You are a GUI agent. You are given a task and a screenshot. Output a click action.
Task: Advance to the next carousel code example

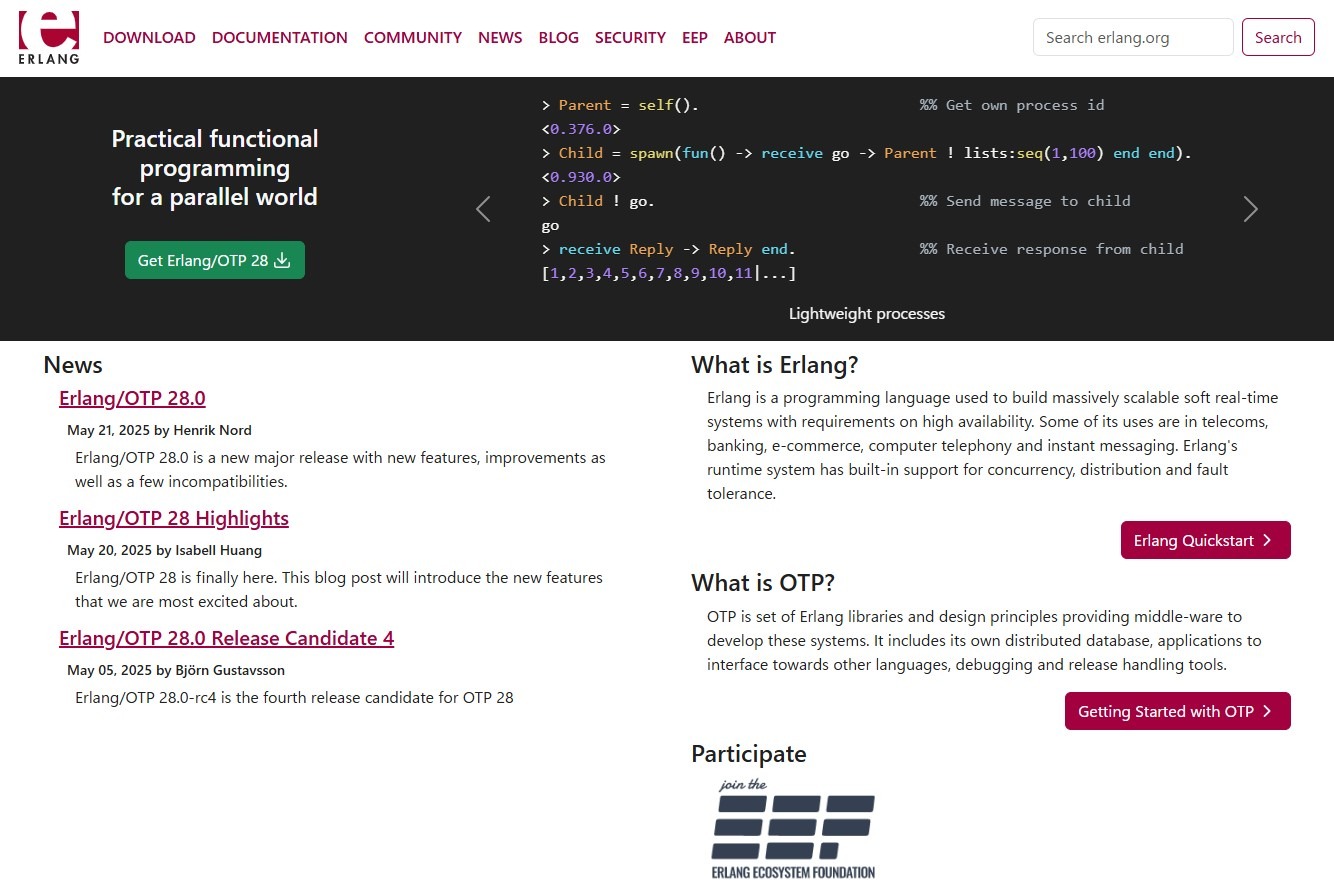coord(1250,209)
